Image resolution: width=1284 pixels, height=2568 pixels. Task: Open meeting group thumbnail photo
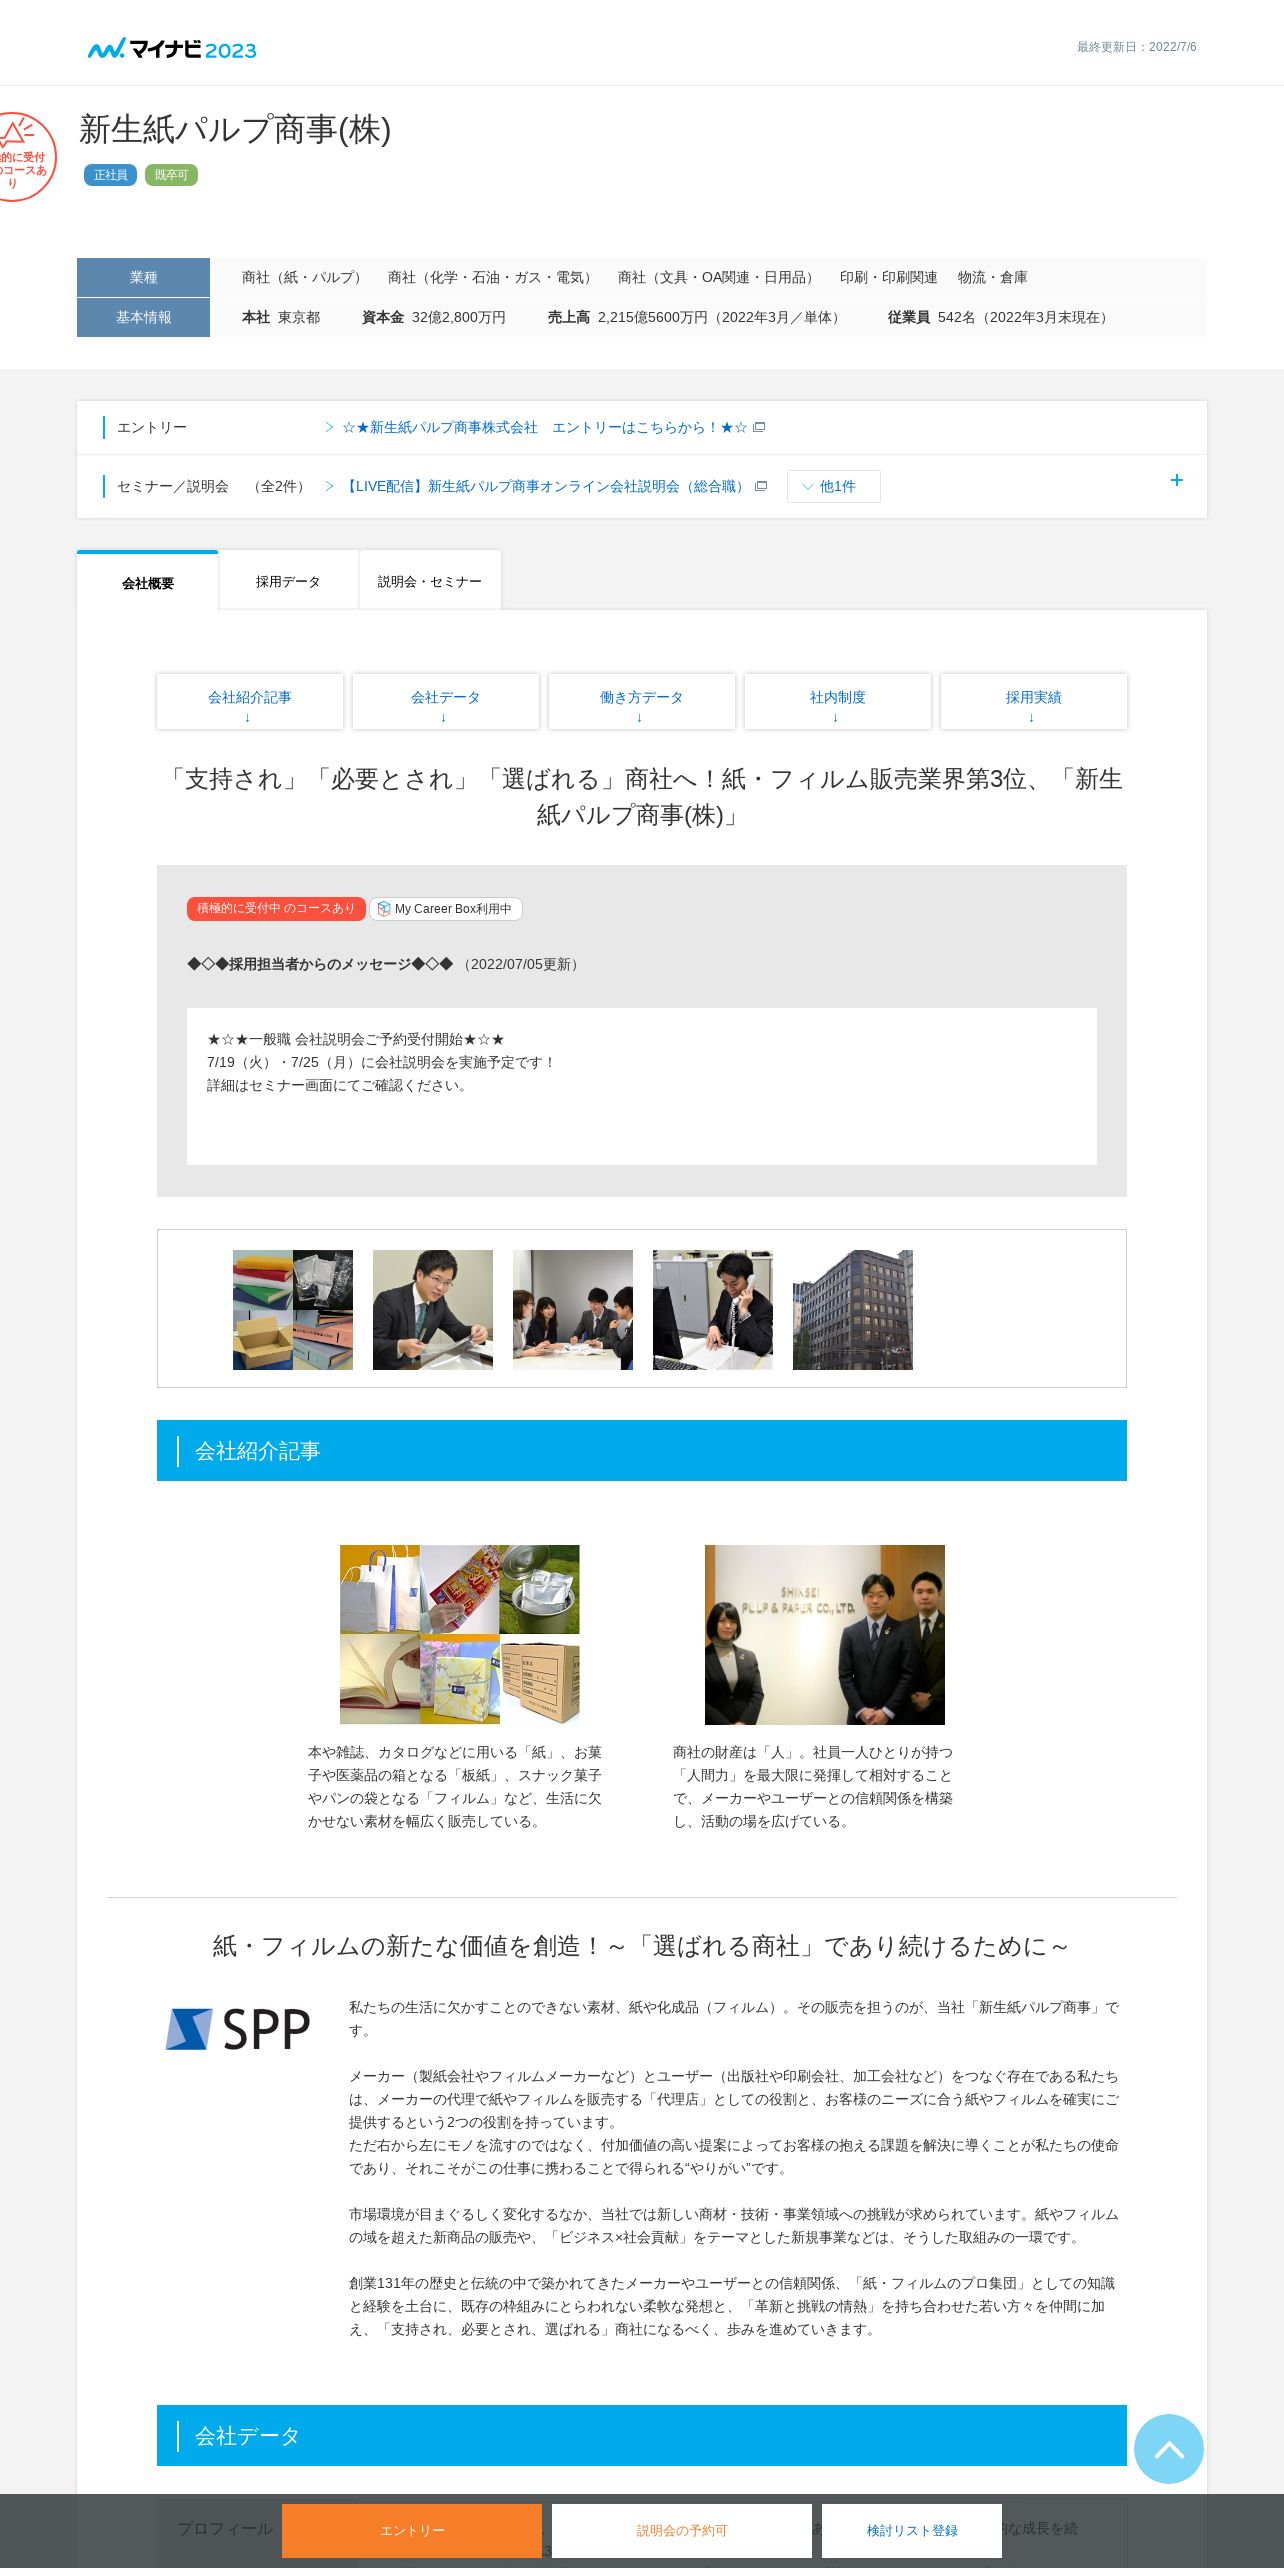tap(573, 1309)
